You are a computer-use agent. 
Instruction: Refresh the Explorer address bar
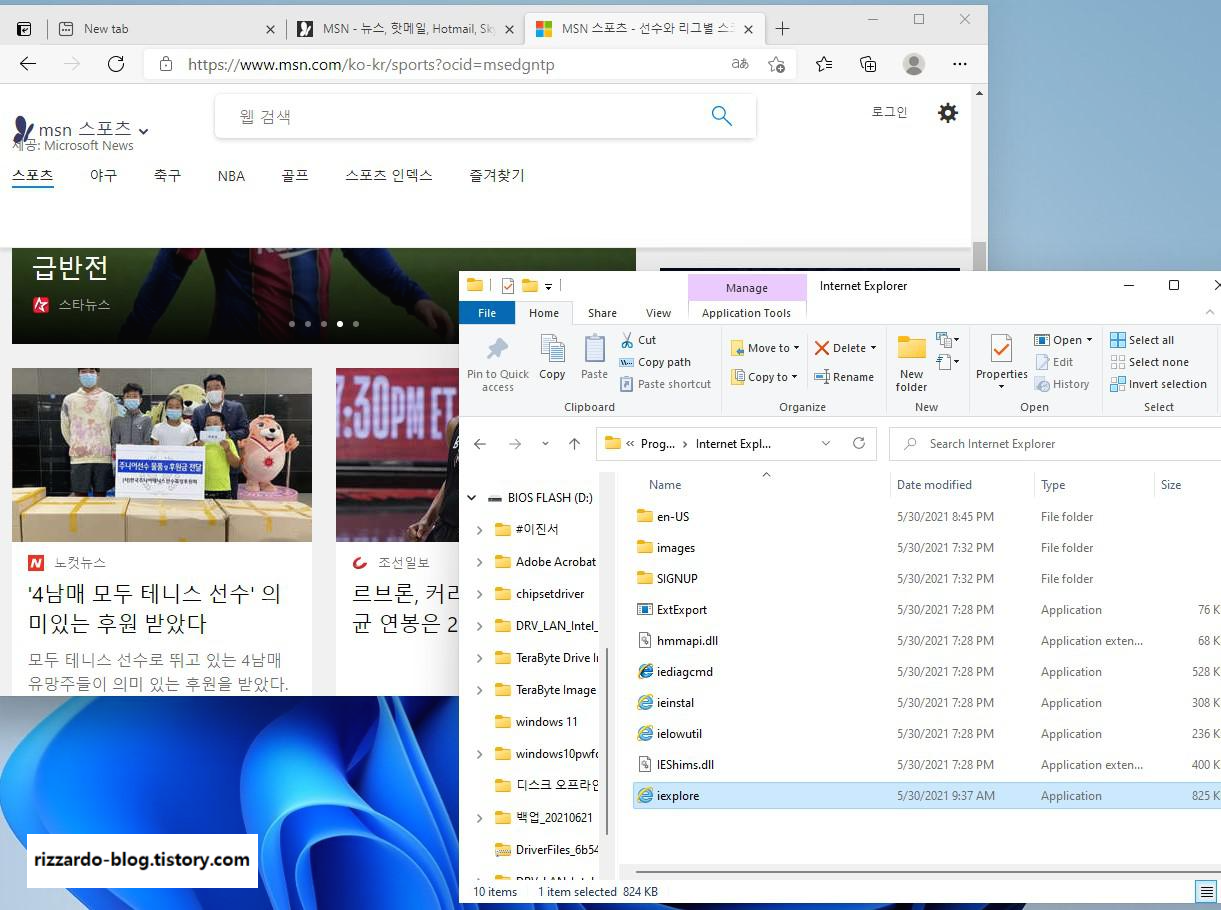pyautogui.click(x=858, y=443)
